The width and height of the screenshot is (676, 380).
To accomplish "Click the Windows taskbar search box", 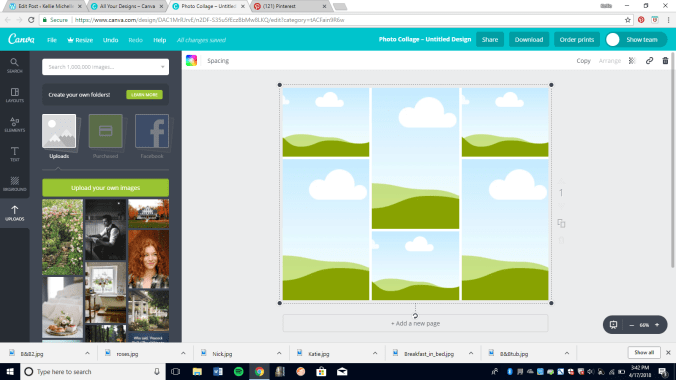I will [x=93, y=371].
